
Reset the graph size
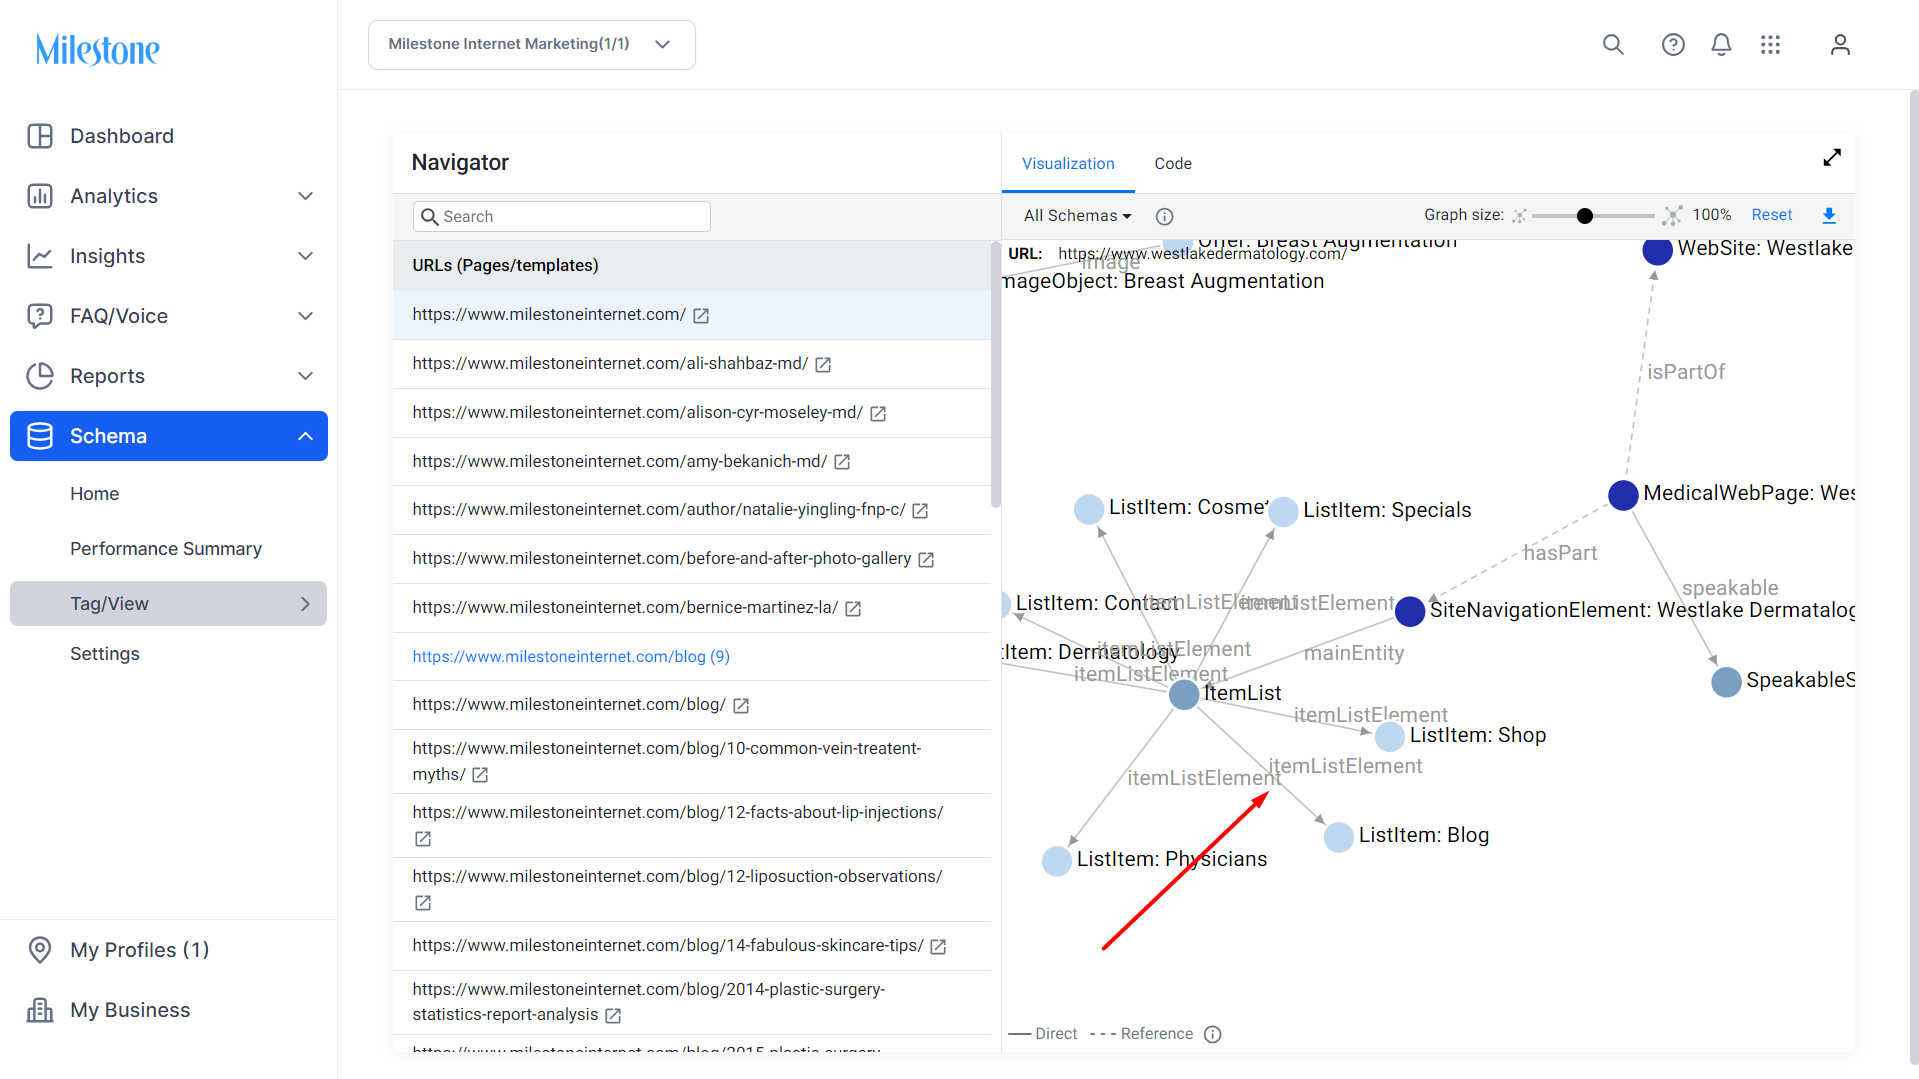[1772, 215]
